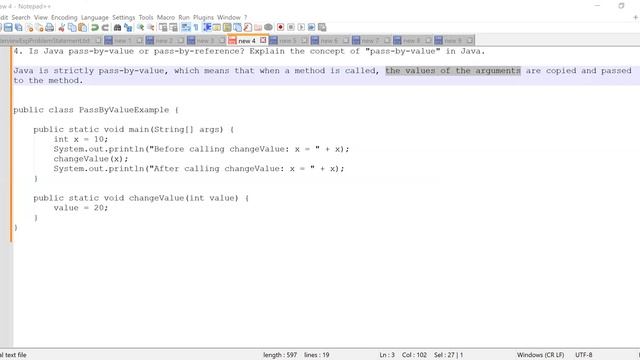
Task: Click the Sel : 27 | 1 status entry
Action: point(448,355)
